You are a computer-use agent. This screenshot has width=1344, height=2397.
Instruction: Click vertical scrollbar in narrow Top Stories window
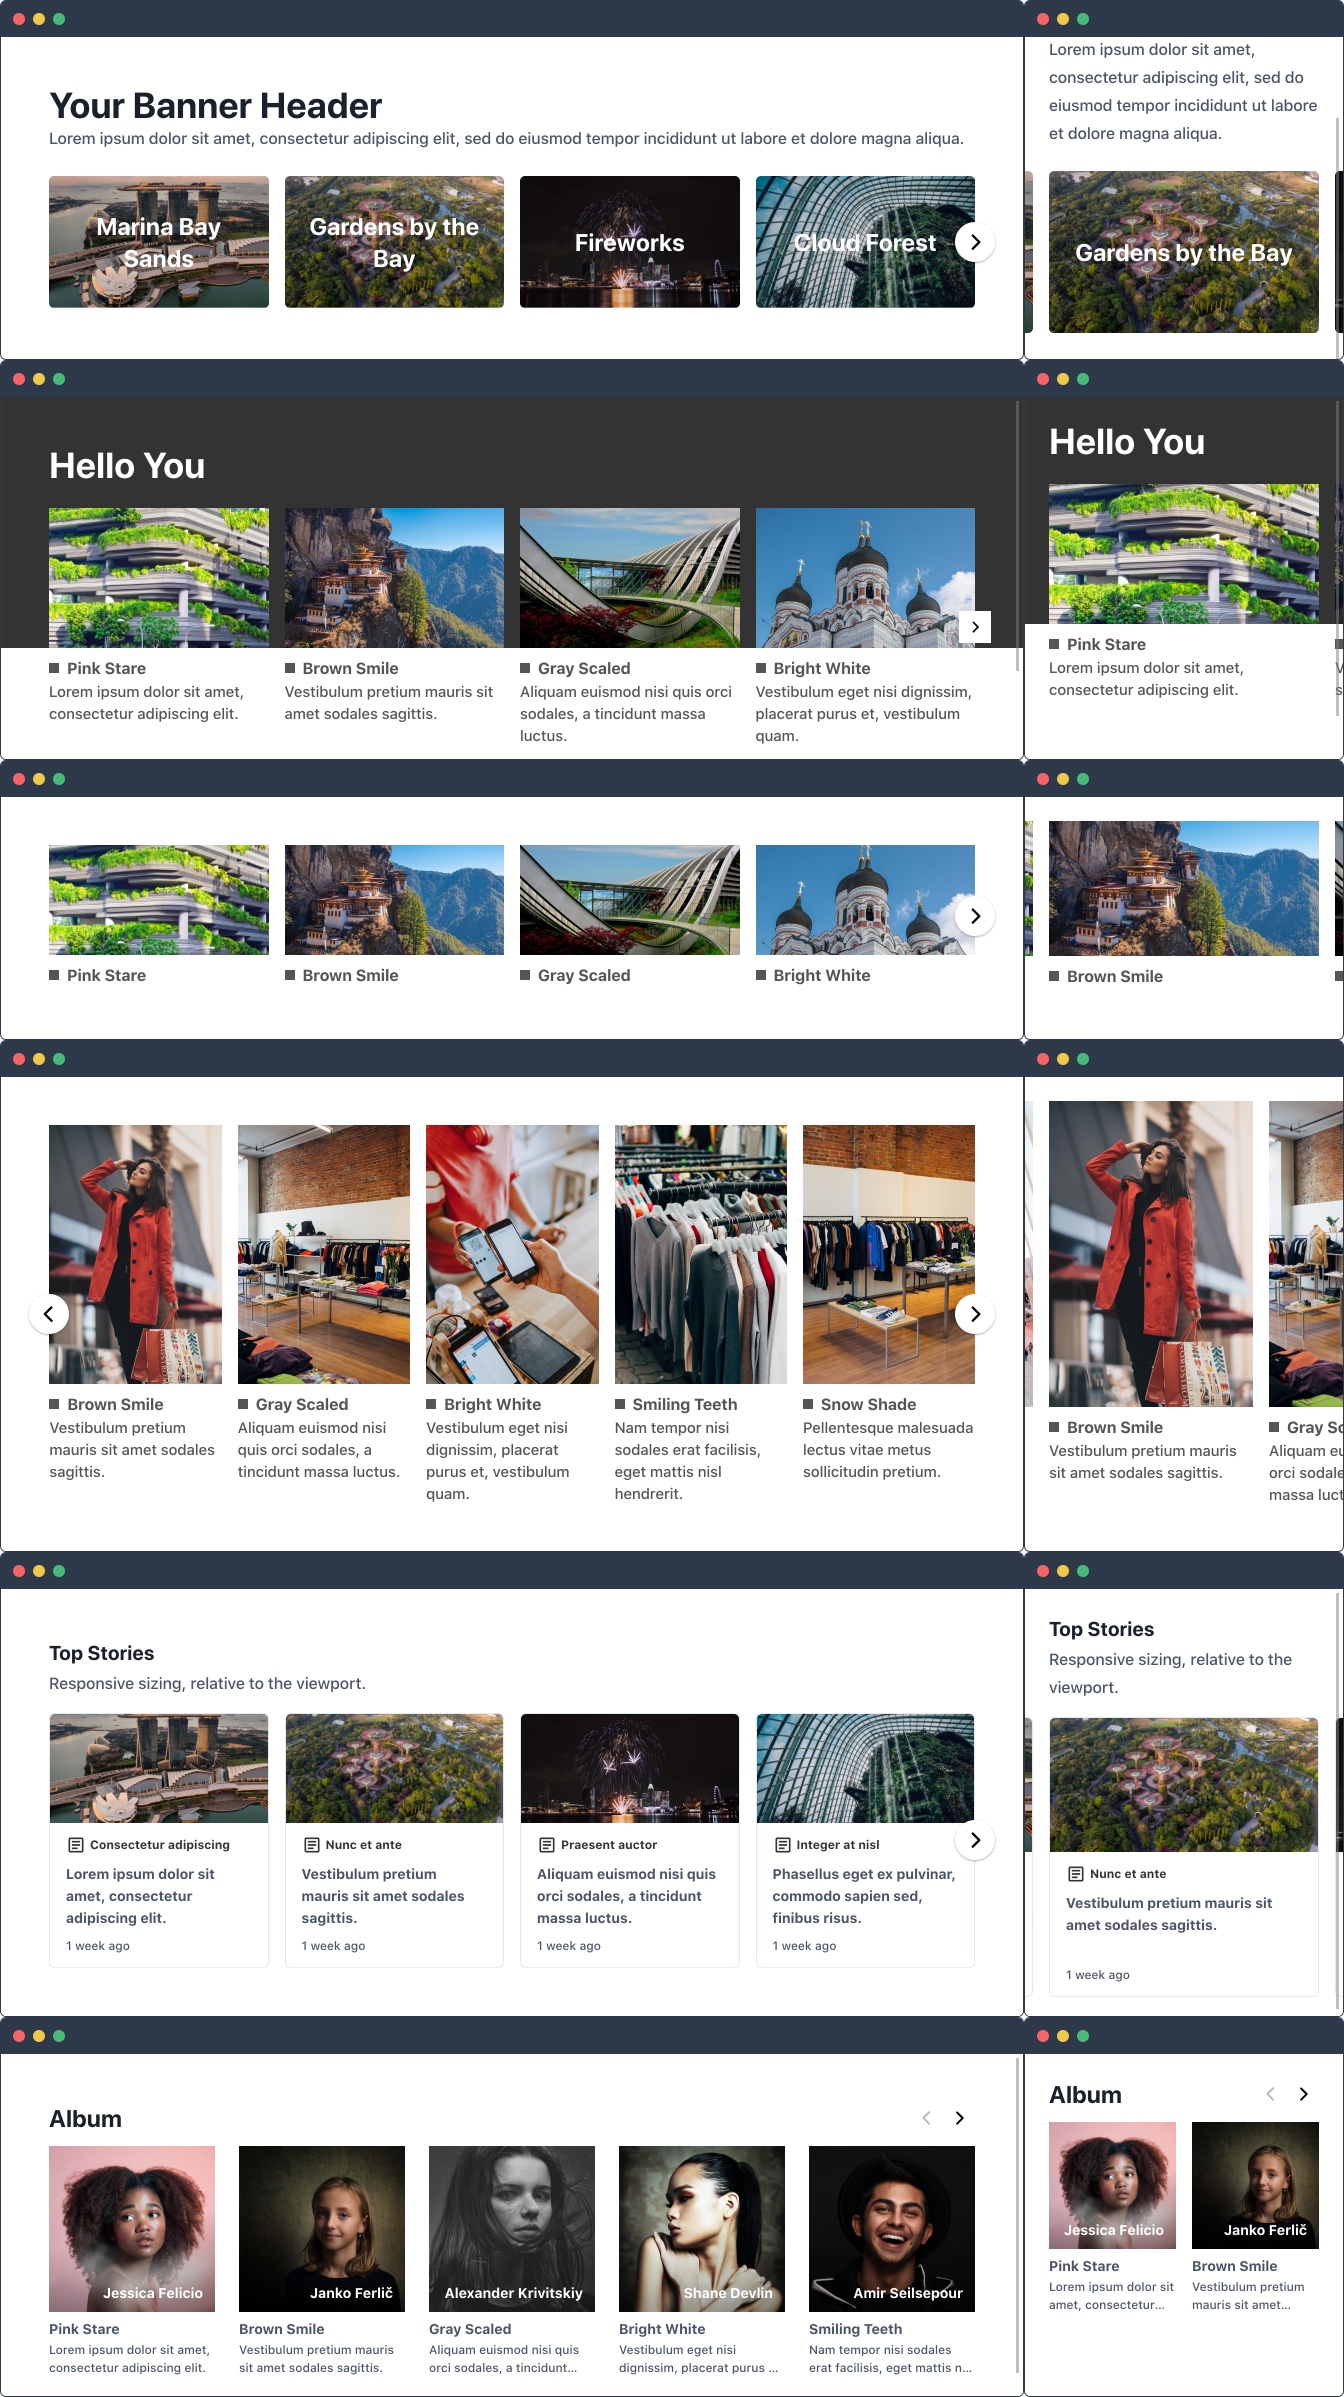1338,1800
